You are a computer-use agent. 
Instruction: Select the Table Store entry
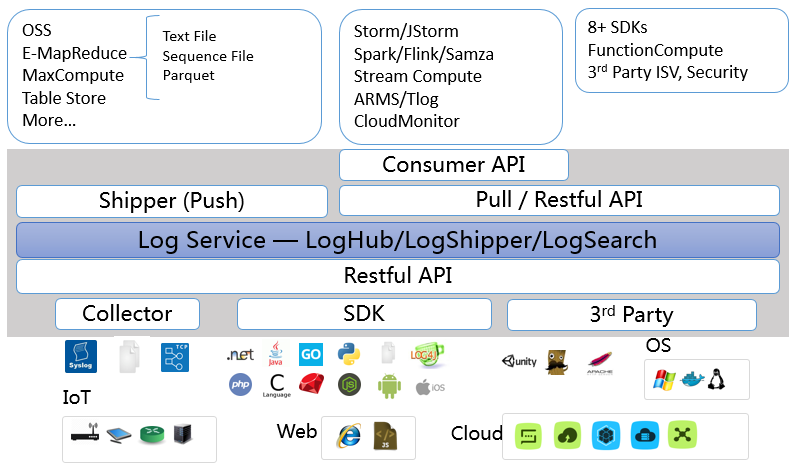pos(64,98)
